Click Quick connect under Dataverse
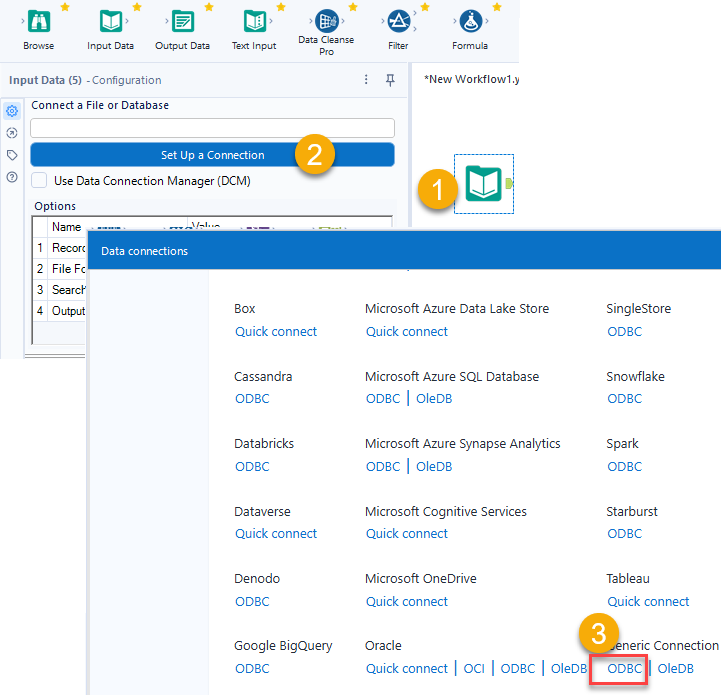The image size is (721, 695). coord(276,534)
